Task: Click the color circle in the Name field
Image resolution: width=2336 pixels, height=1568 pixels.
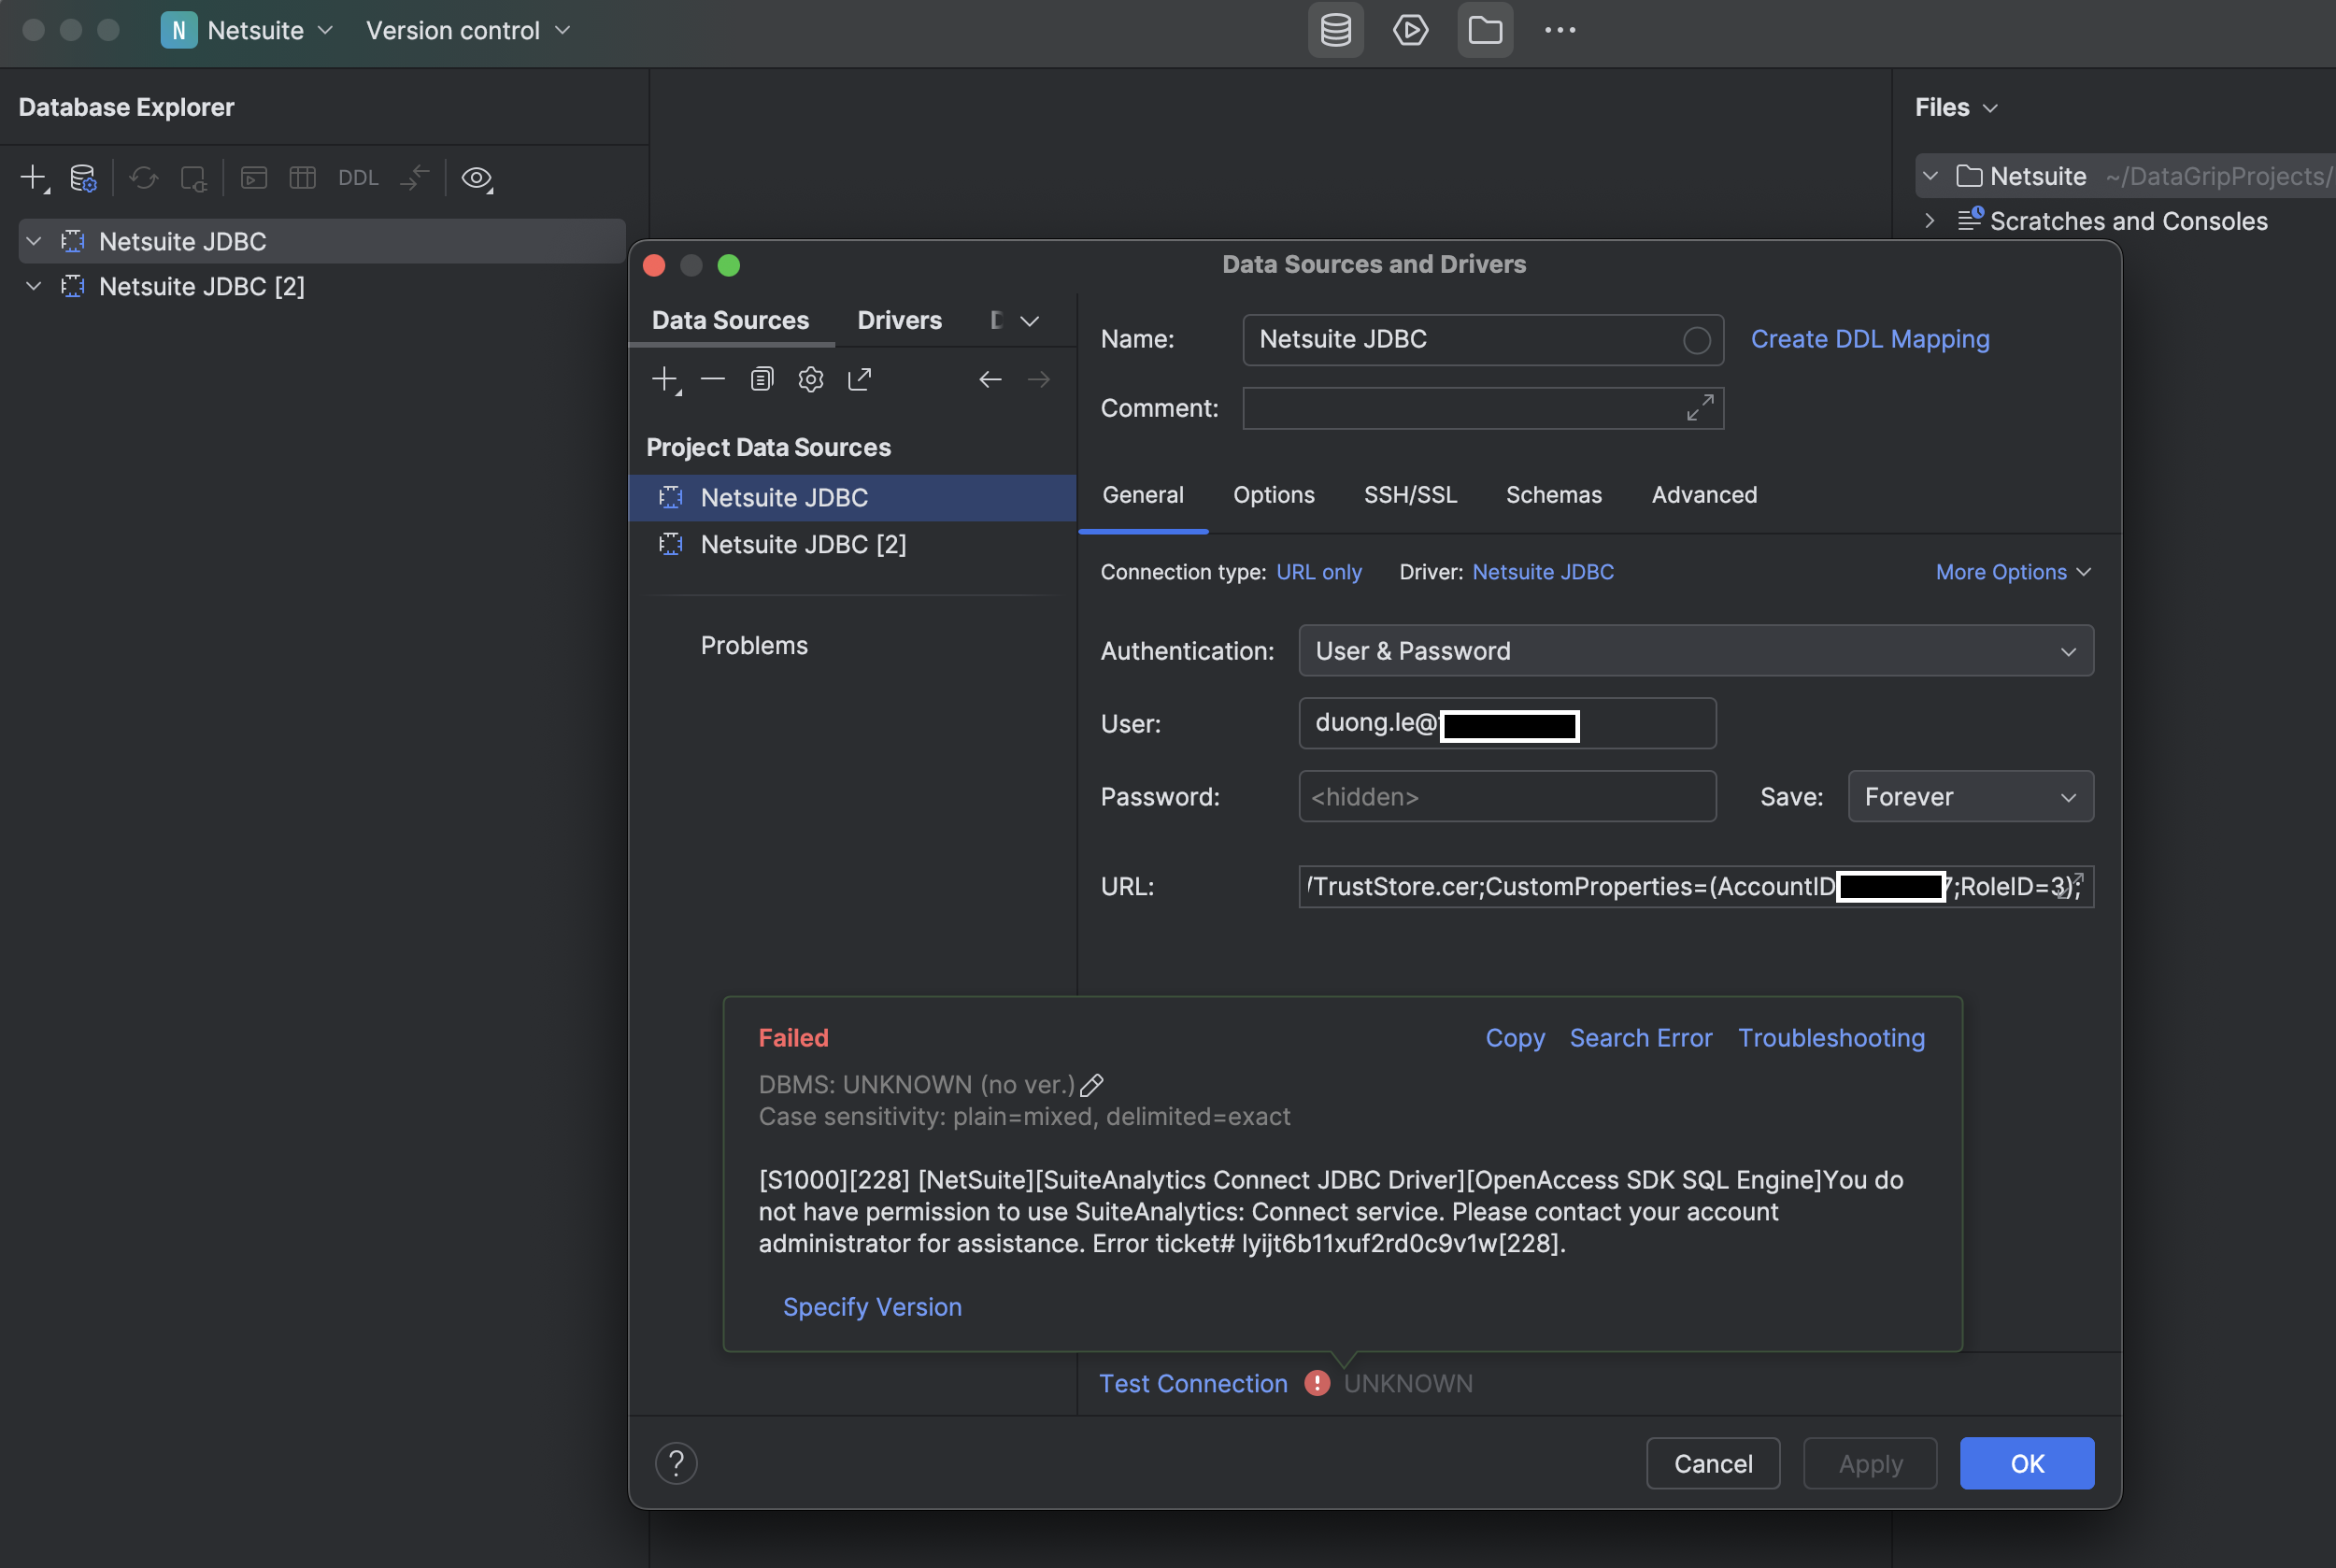Action: [1696, 340]
